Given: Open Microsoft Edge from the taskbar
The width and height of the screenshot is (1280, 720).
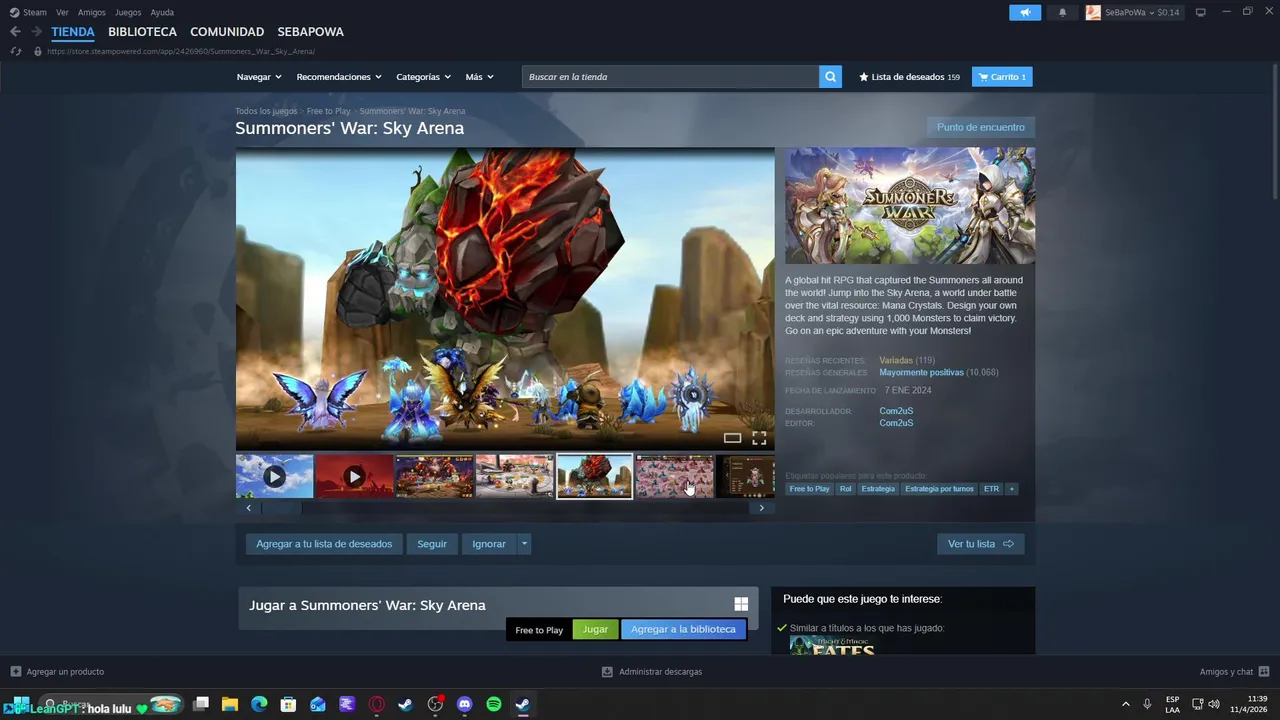Looking at the screenshot, I should coord(259,704).
